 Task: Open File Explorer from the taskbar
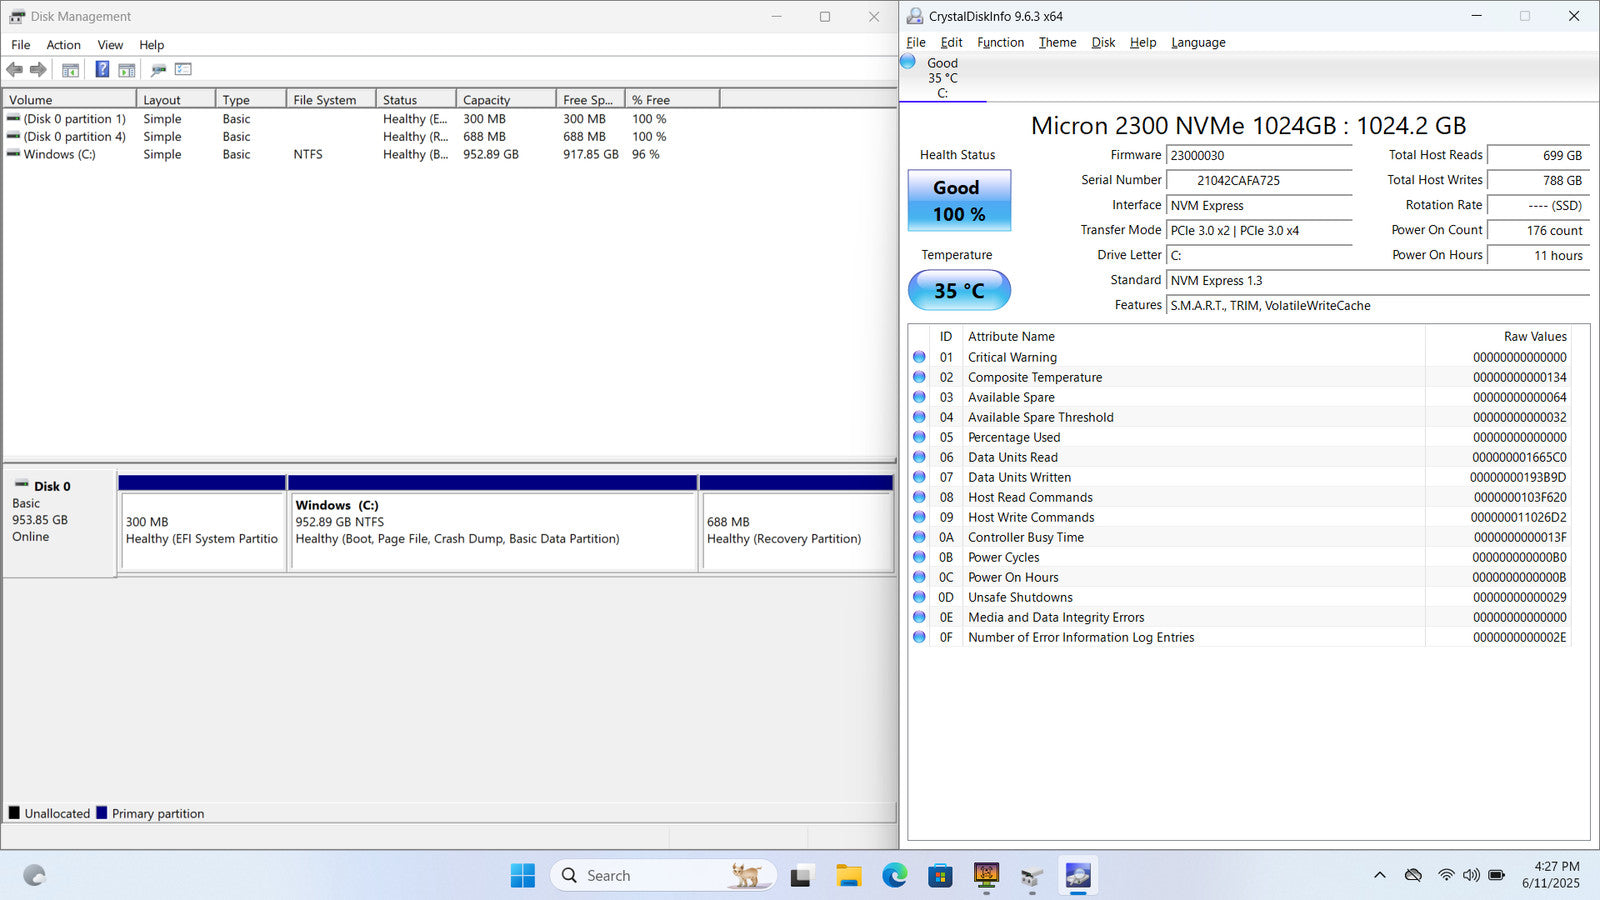[849, 876]
